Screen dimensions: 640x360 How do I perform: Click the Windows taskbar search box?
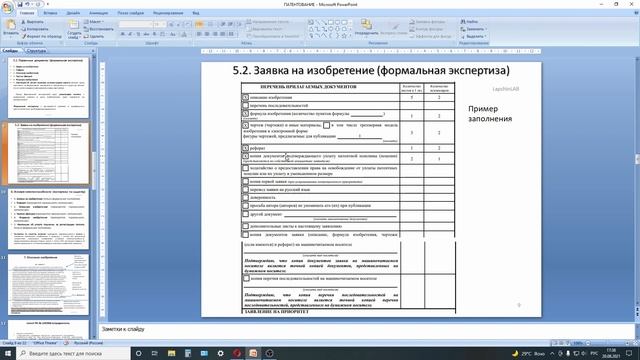click(73, 353)
